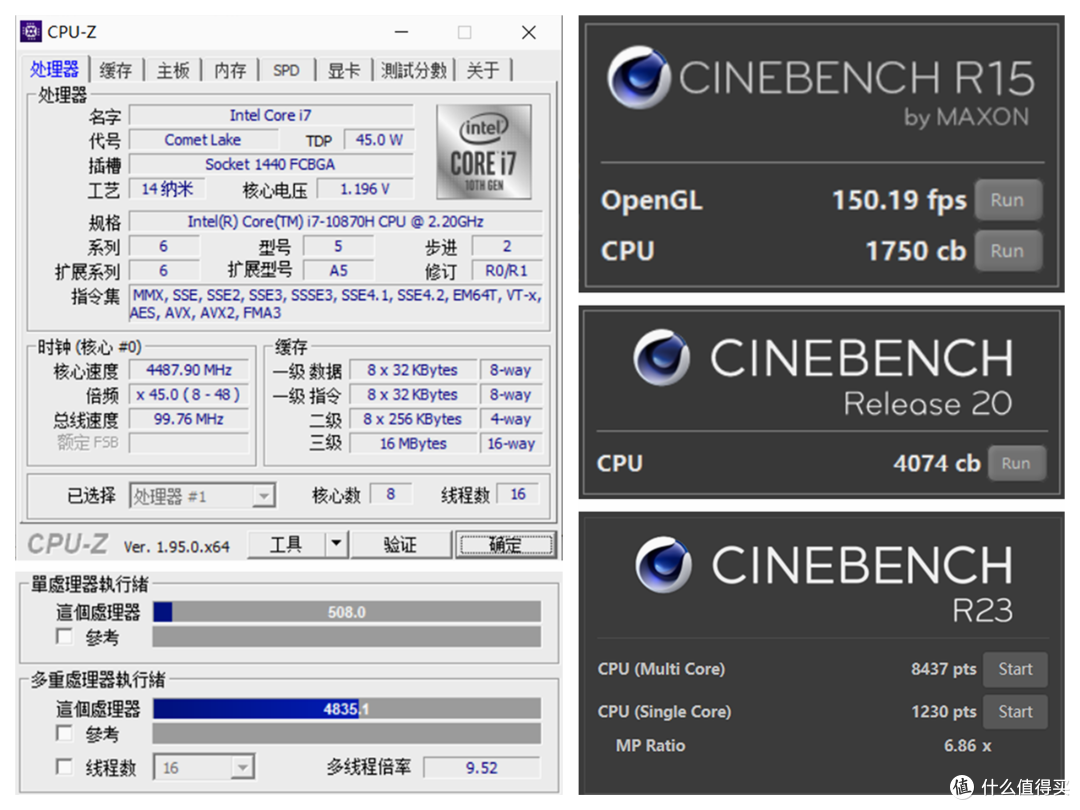Screen dimensions: 1080x810
Task: Open the 處理器 #1 selector dropdown
Action: [264, 494]
